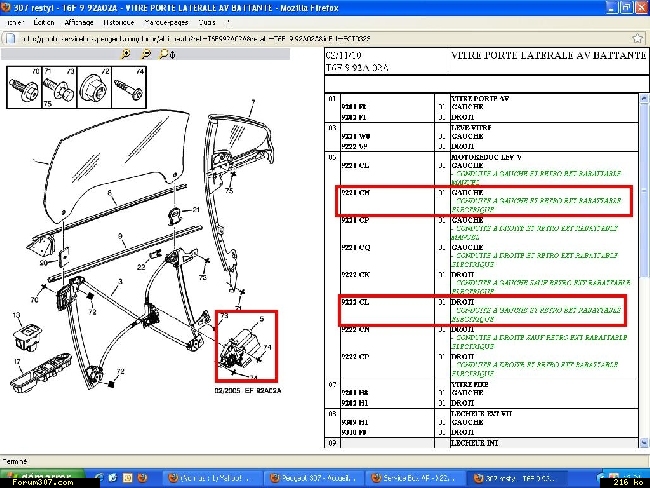Viewport: 650px width, 488px height.
Task: Launch Internet Explorer from the quick launch bar
Action: pos(99,478)
